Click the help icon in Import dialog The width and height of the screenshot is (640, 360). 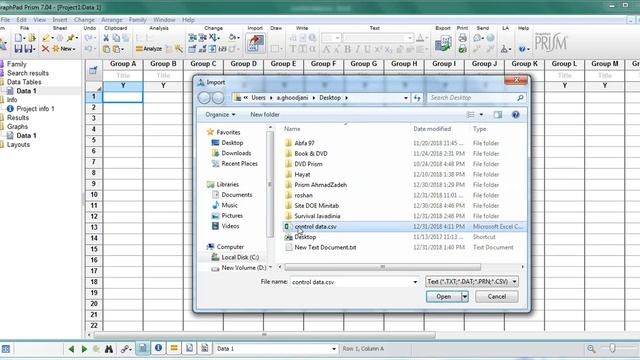516,115
